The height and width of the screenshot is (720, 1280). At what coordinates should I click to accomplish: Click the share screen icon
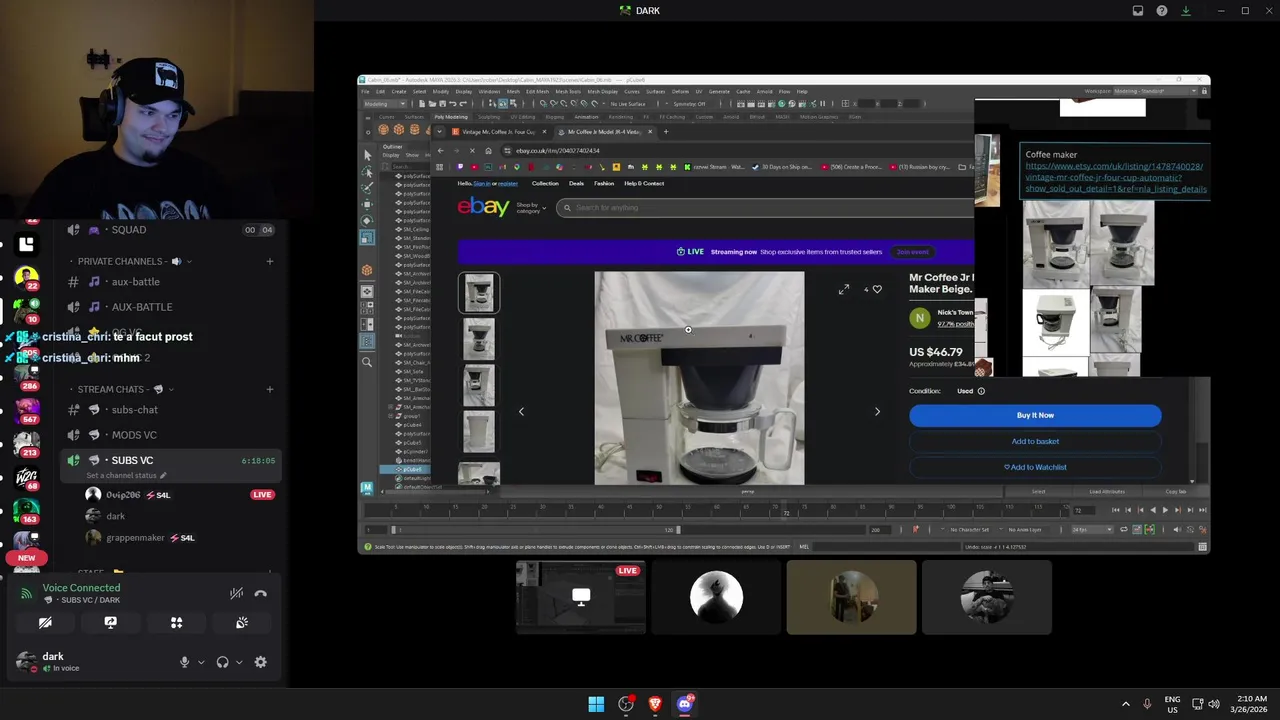click(110, 622)
